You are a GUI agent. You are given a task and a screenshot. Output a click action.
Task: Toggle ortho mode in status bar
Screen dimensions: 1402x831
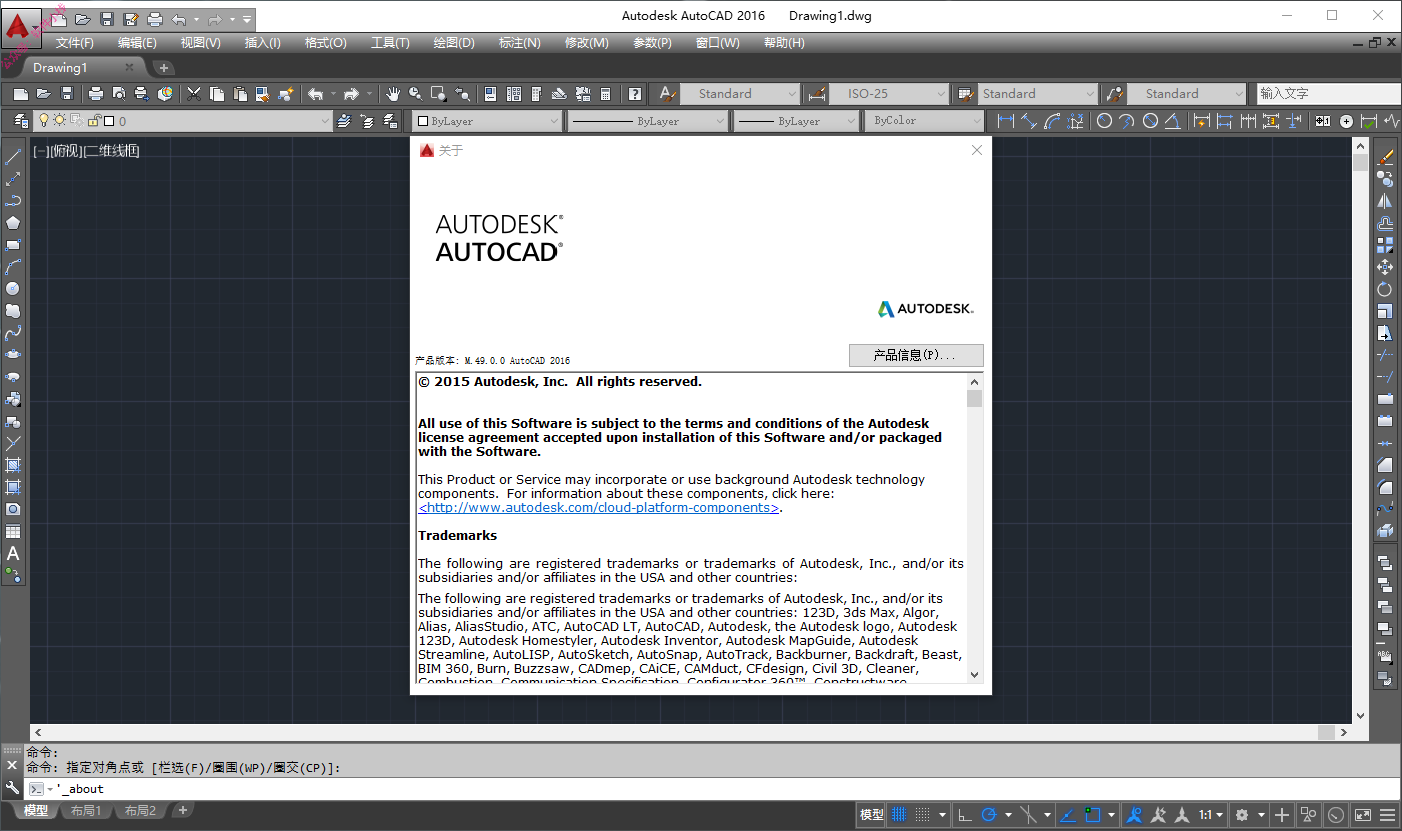pyautogui.click(x=965, y=815)
